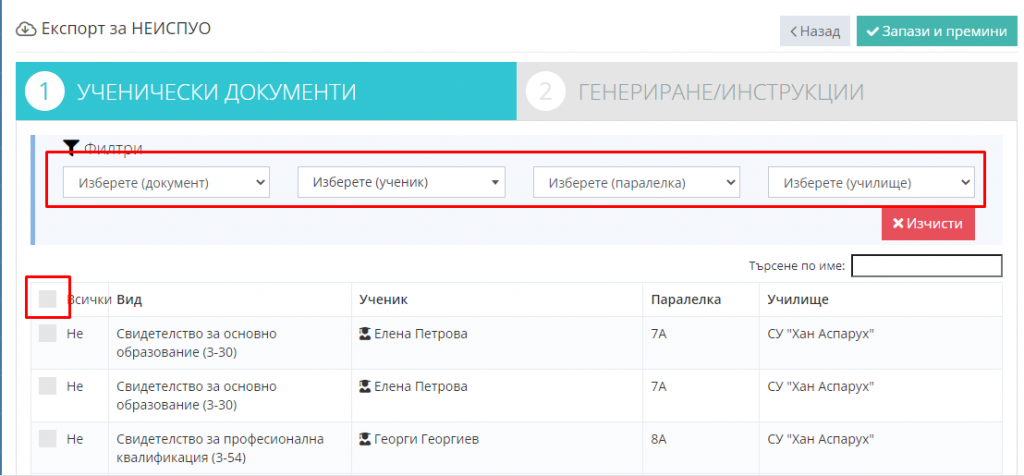Click the cloud export icon beside Експорт за НЕИСПУО

pyautogui.click(x=26, y=29)
